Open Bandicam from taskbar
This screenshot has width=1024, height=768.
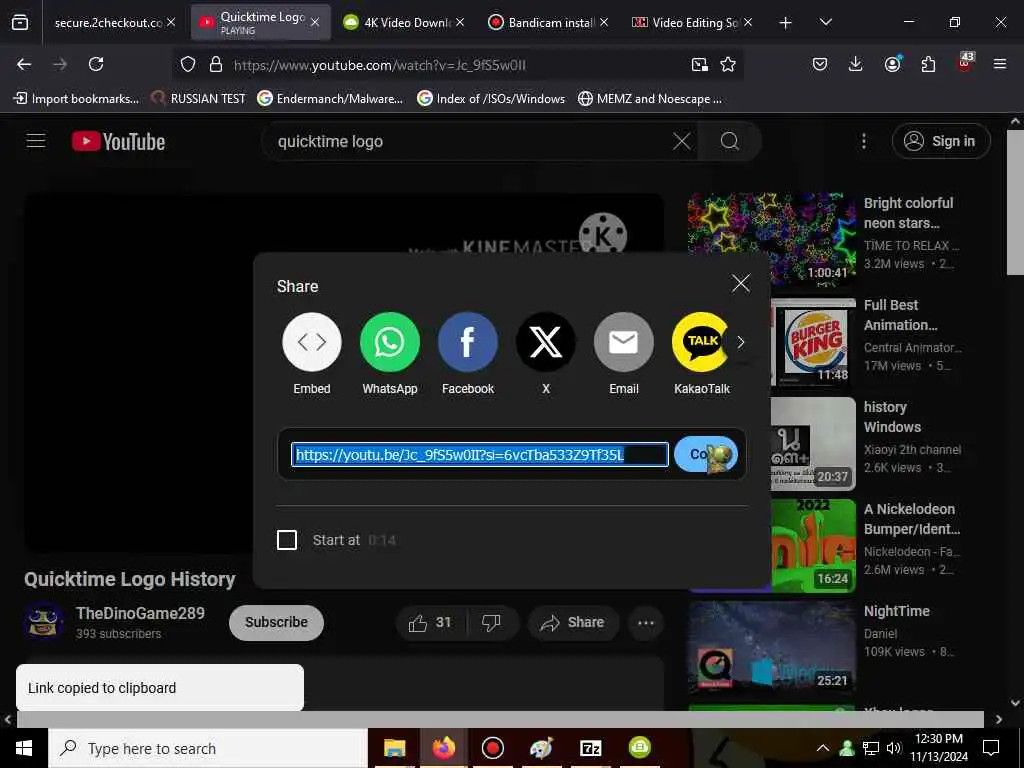[x=492, y=748]
